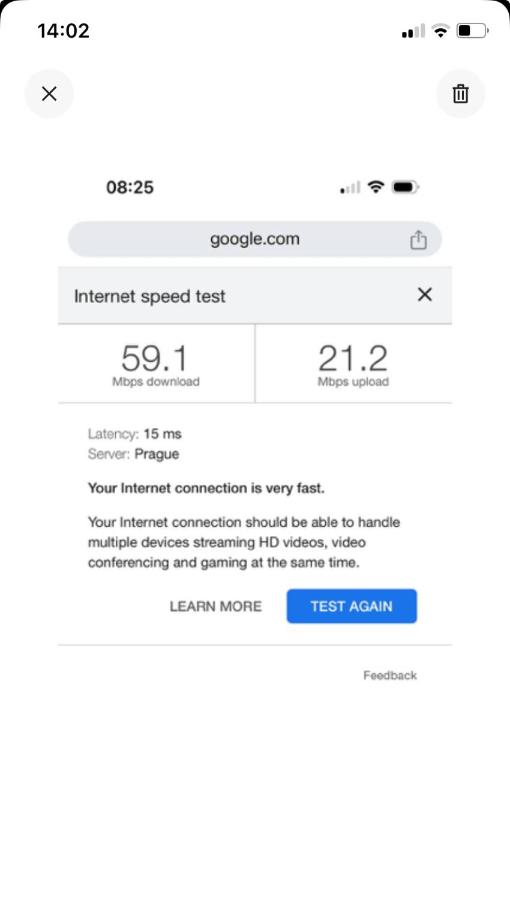Viewport: 510px width, 900px height.
Task: Tap the inner screenshot battery icon
Action: point(406,187)
